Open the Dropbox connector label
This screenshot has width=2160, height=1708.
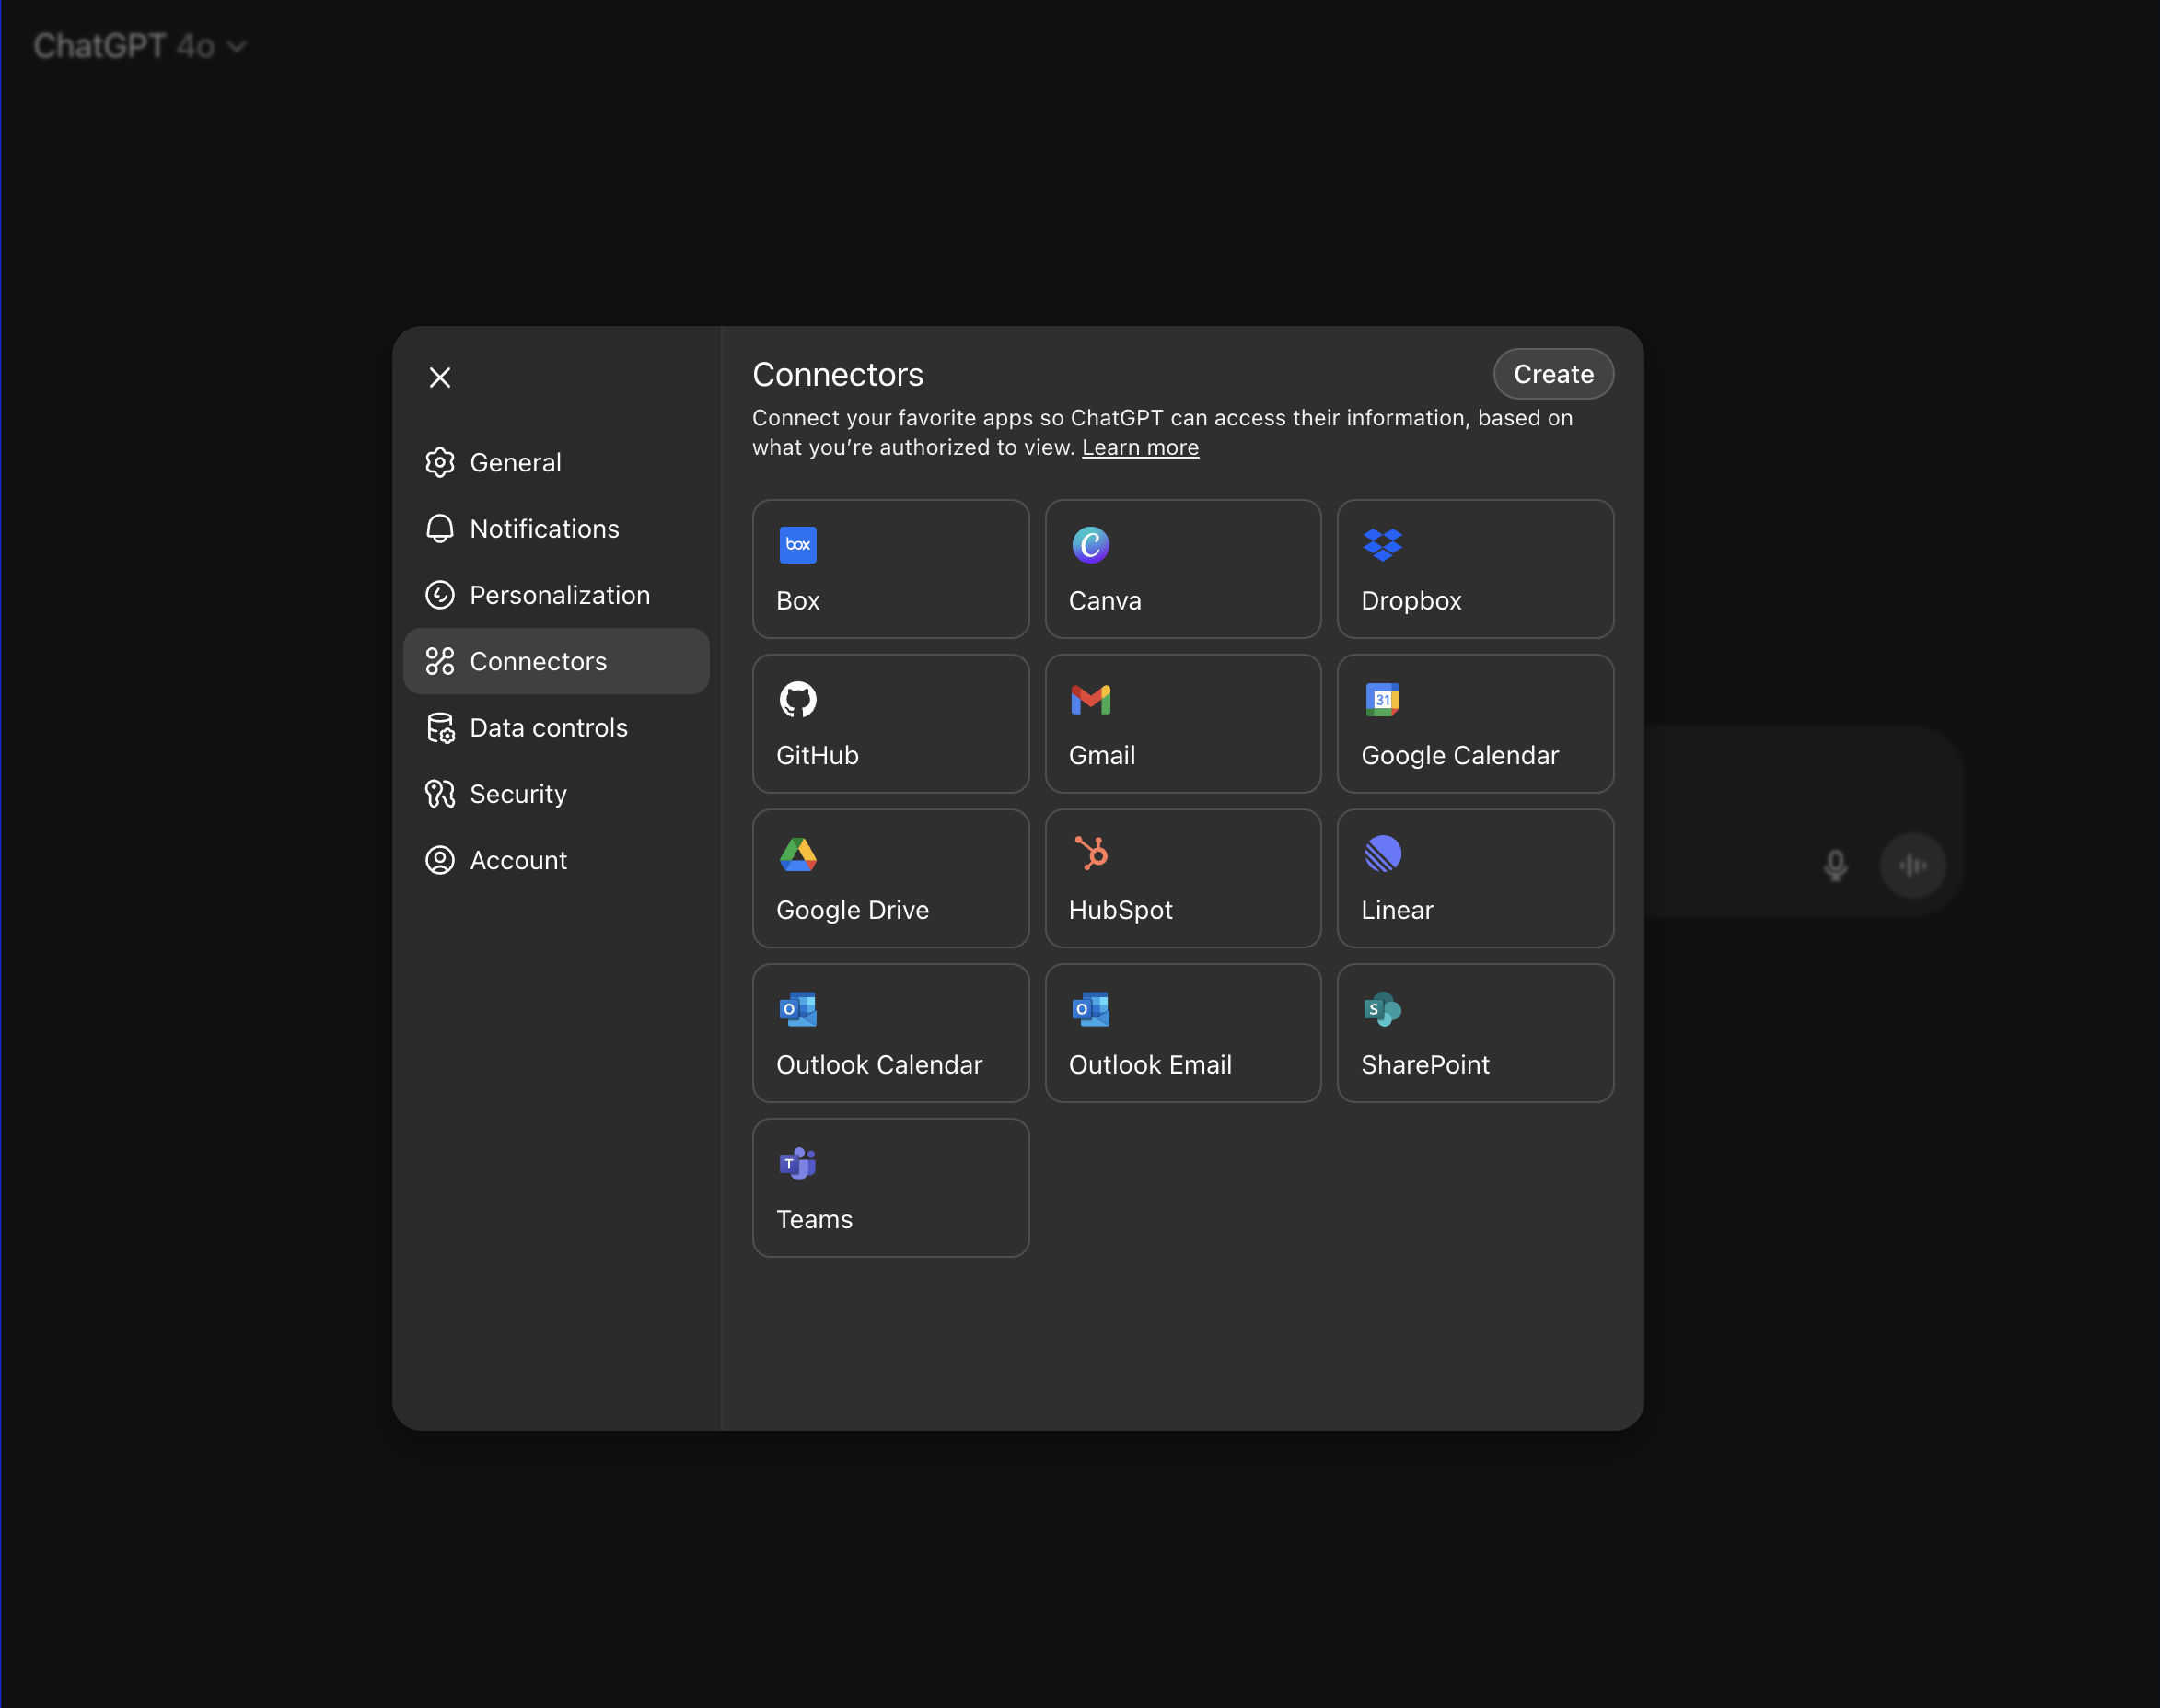1411,601
